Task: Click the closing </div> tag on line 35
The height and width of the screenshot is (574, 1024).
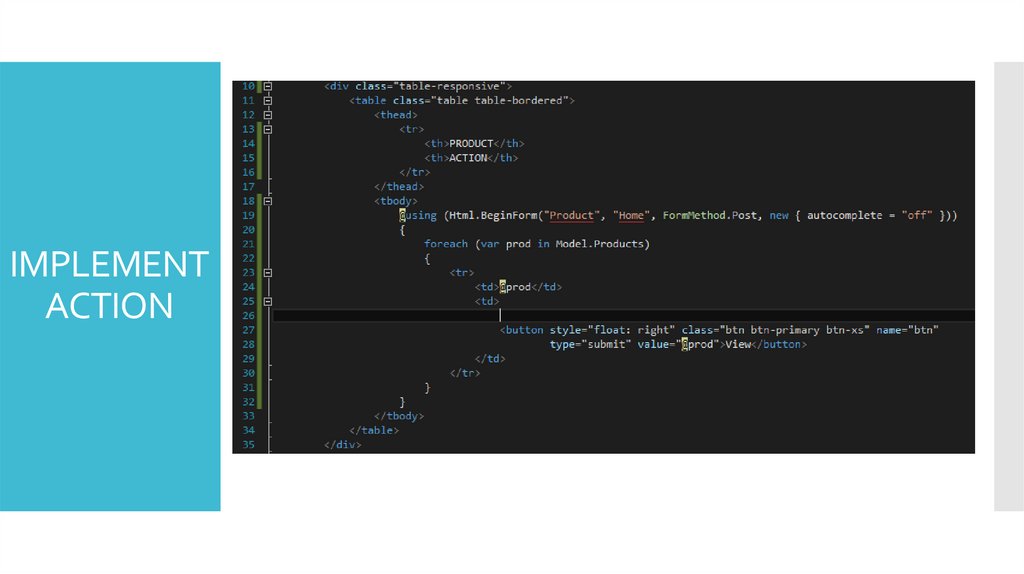Action: (342, 445)
